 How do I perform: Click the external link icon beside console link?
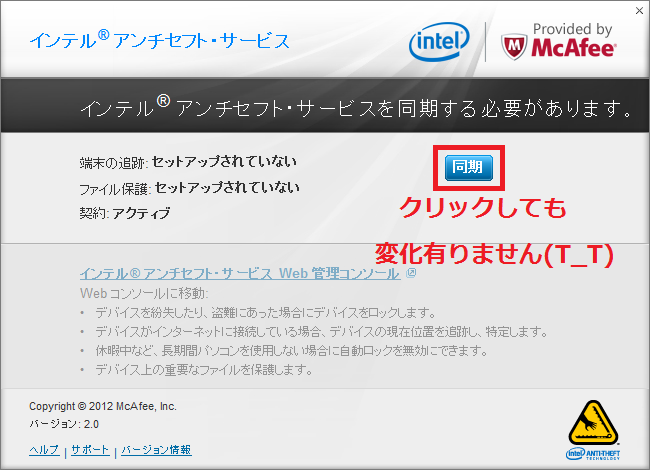click(x=411, y=273)
